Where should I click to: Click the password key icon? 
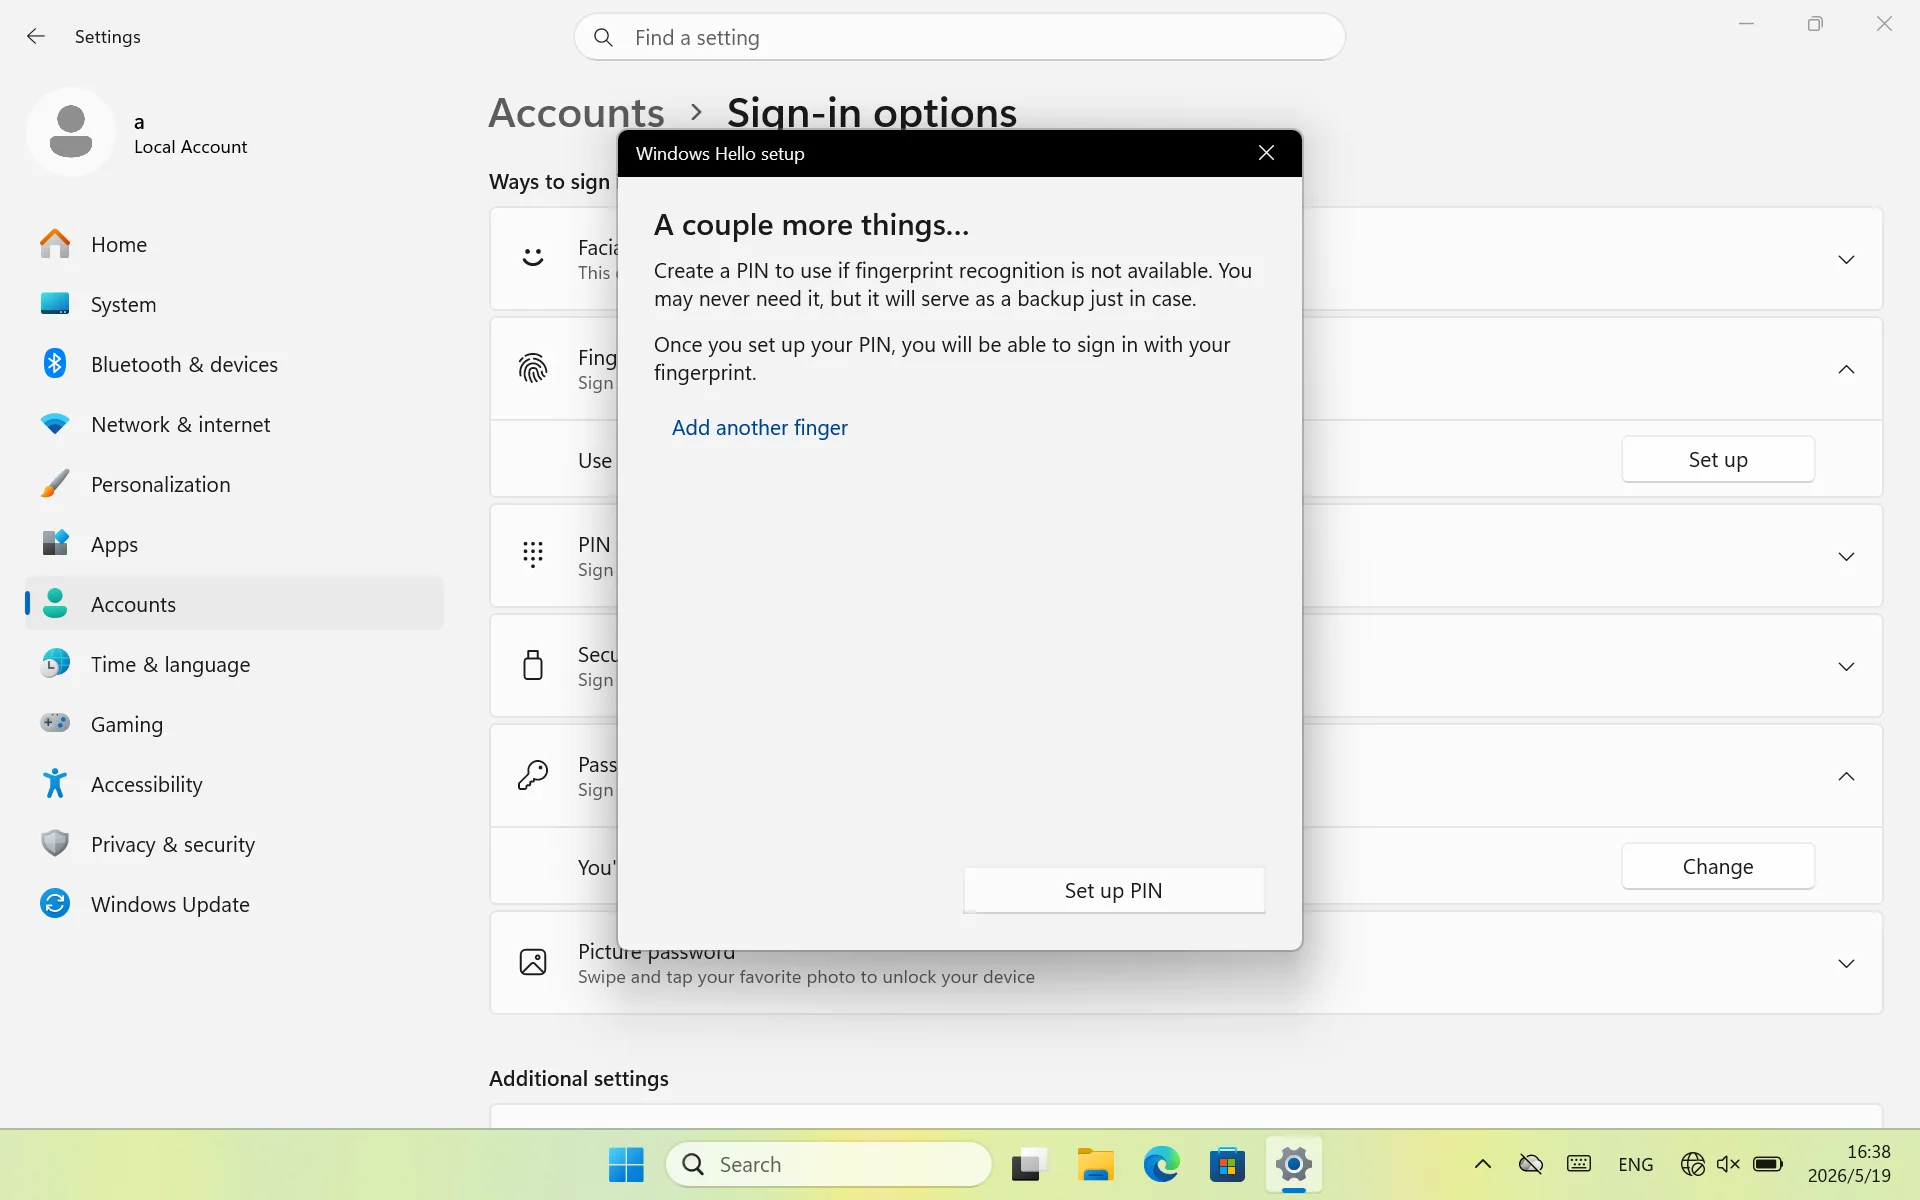[533, 775]
